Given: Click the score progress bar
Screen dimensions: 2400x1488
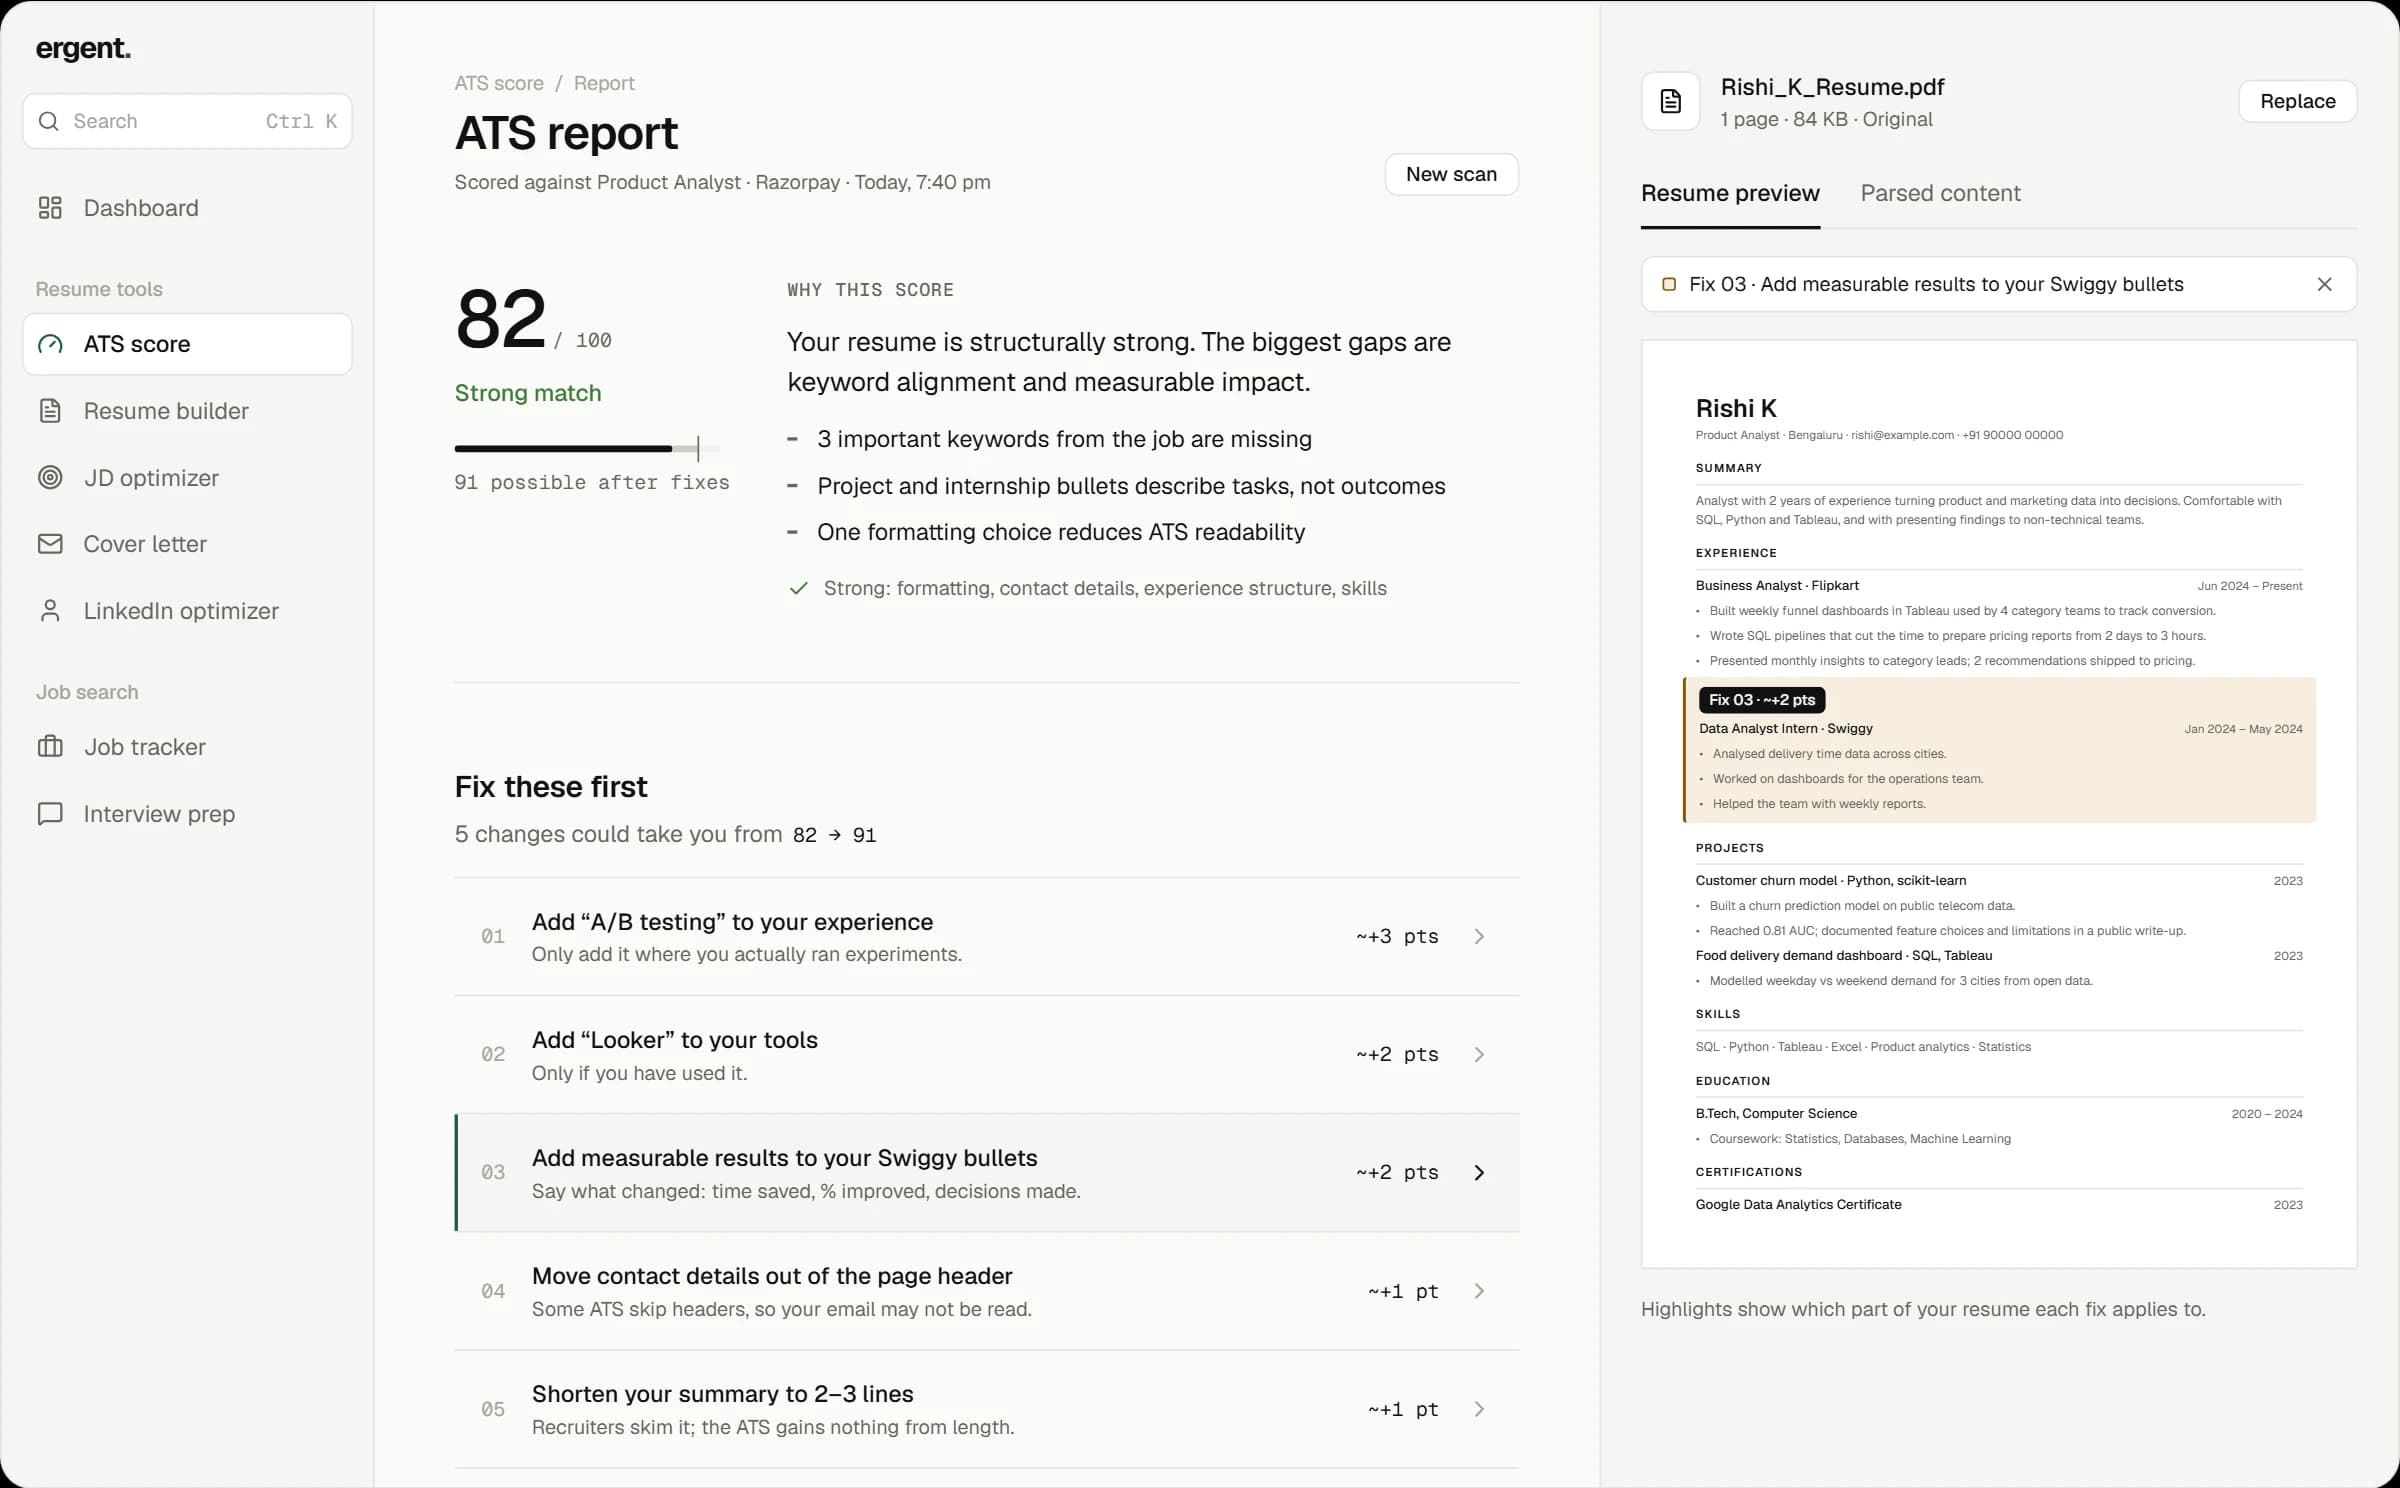Looking at the screenshot, I should [587, 448].
